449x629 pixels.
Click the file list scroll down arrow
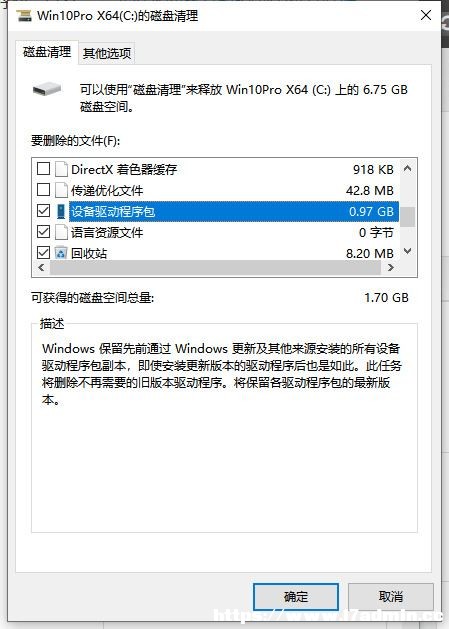point(408,252)
